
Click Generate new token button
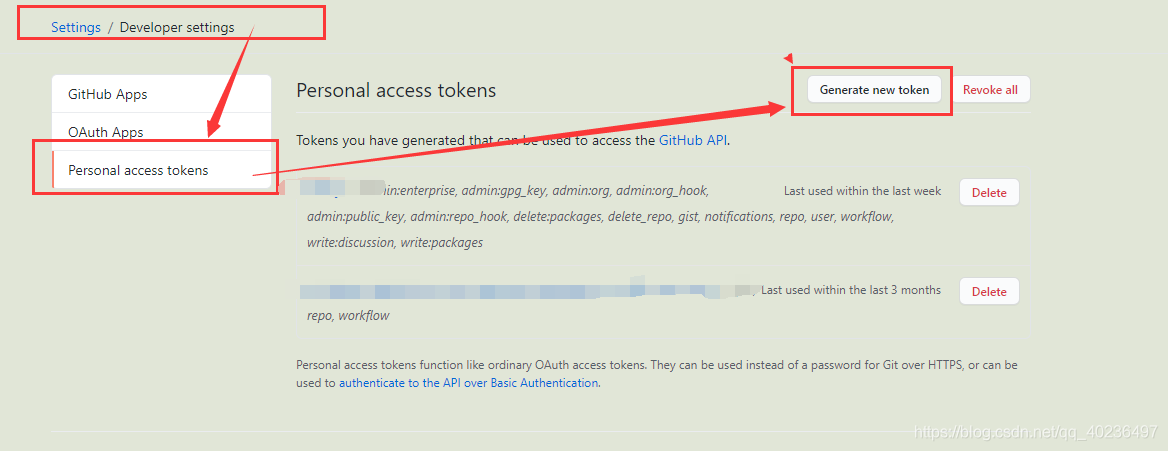(x=875, y=89)
